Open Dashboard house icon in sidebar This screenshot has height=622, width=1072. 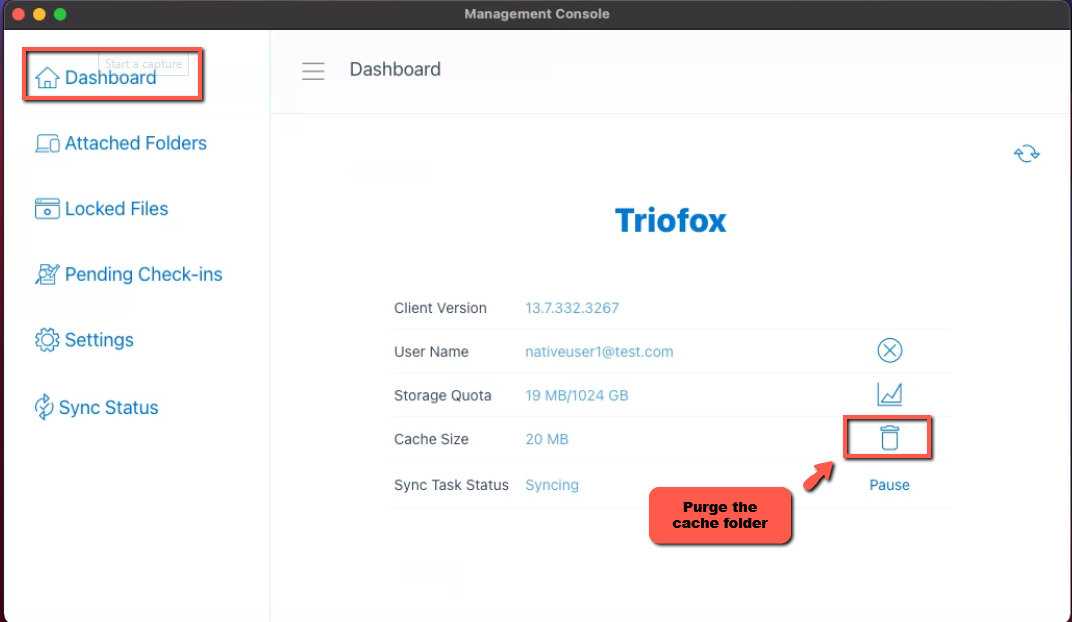[x=47, y=78]
